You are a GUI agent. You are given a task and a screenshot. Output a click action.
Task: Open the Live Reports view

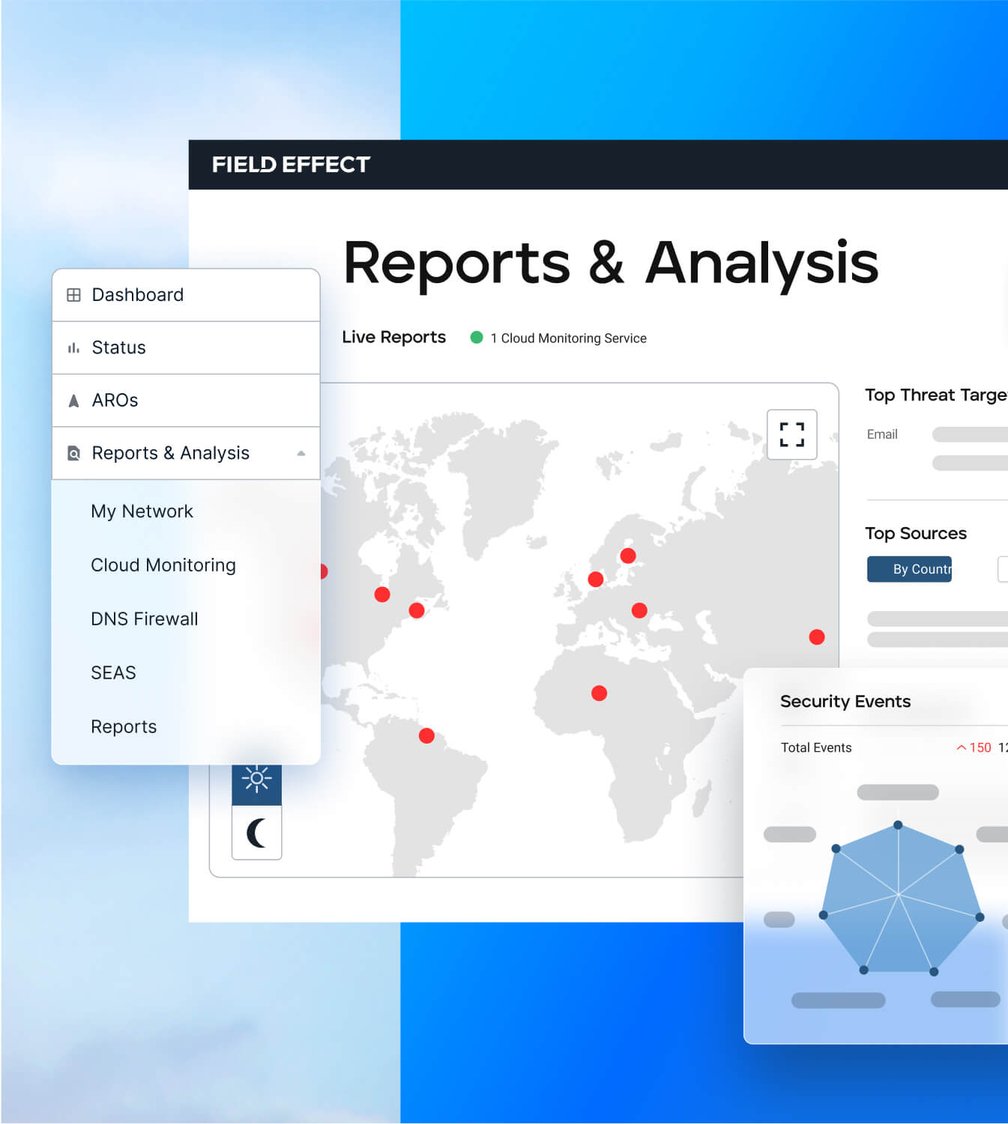point(393,337)
